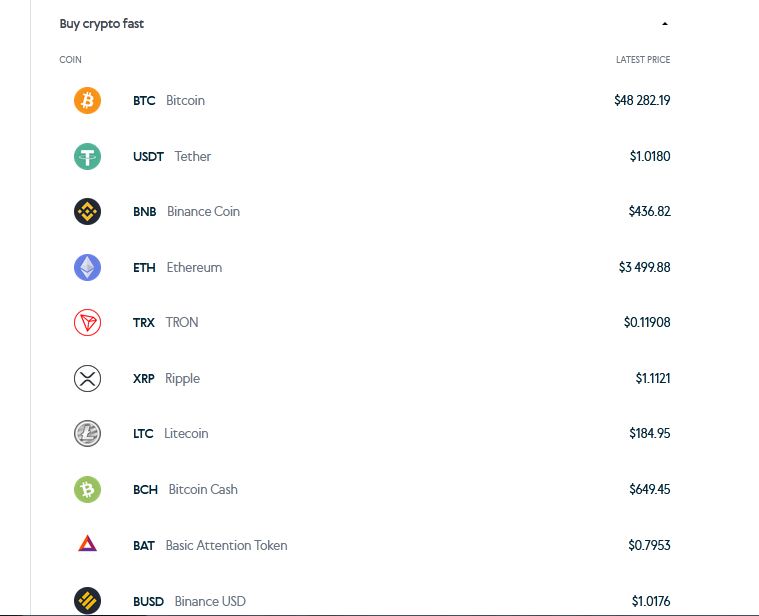Click the orange Bitcoin coin icon

pyautogui.click(x=87, y=100)
